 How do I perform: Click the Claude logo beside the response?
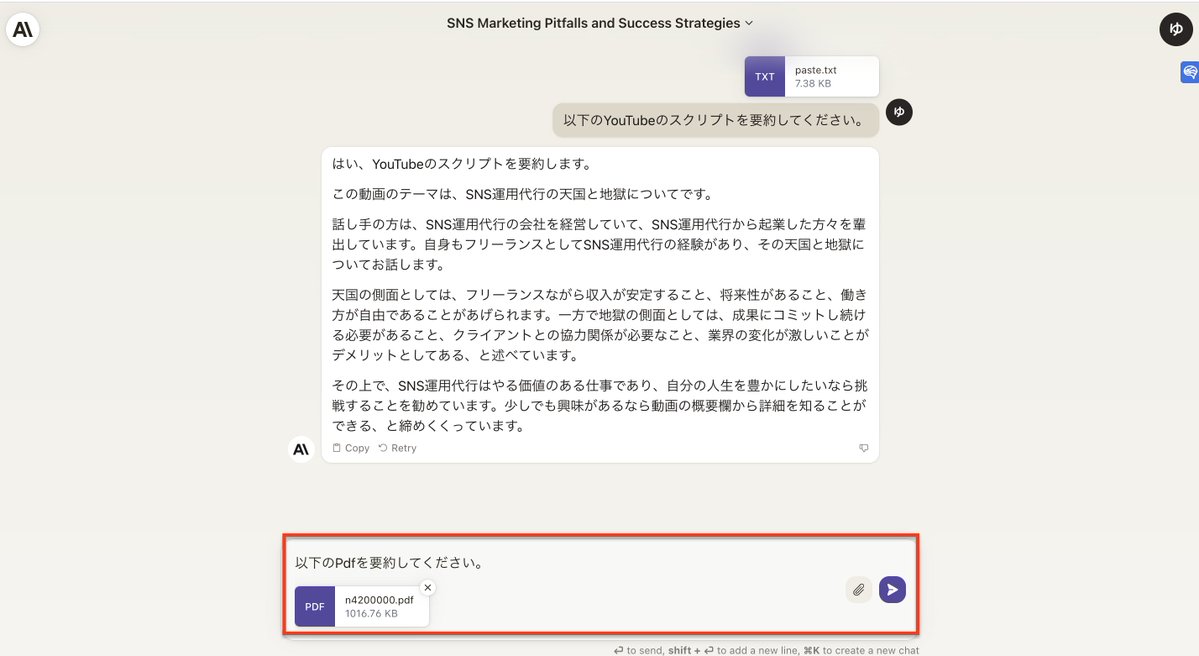point(301,449)
